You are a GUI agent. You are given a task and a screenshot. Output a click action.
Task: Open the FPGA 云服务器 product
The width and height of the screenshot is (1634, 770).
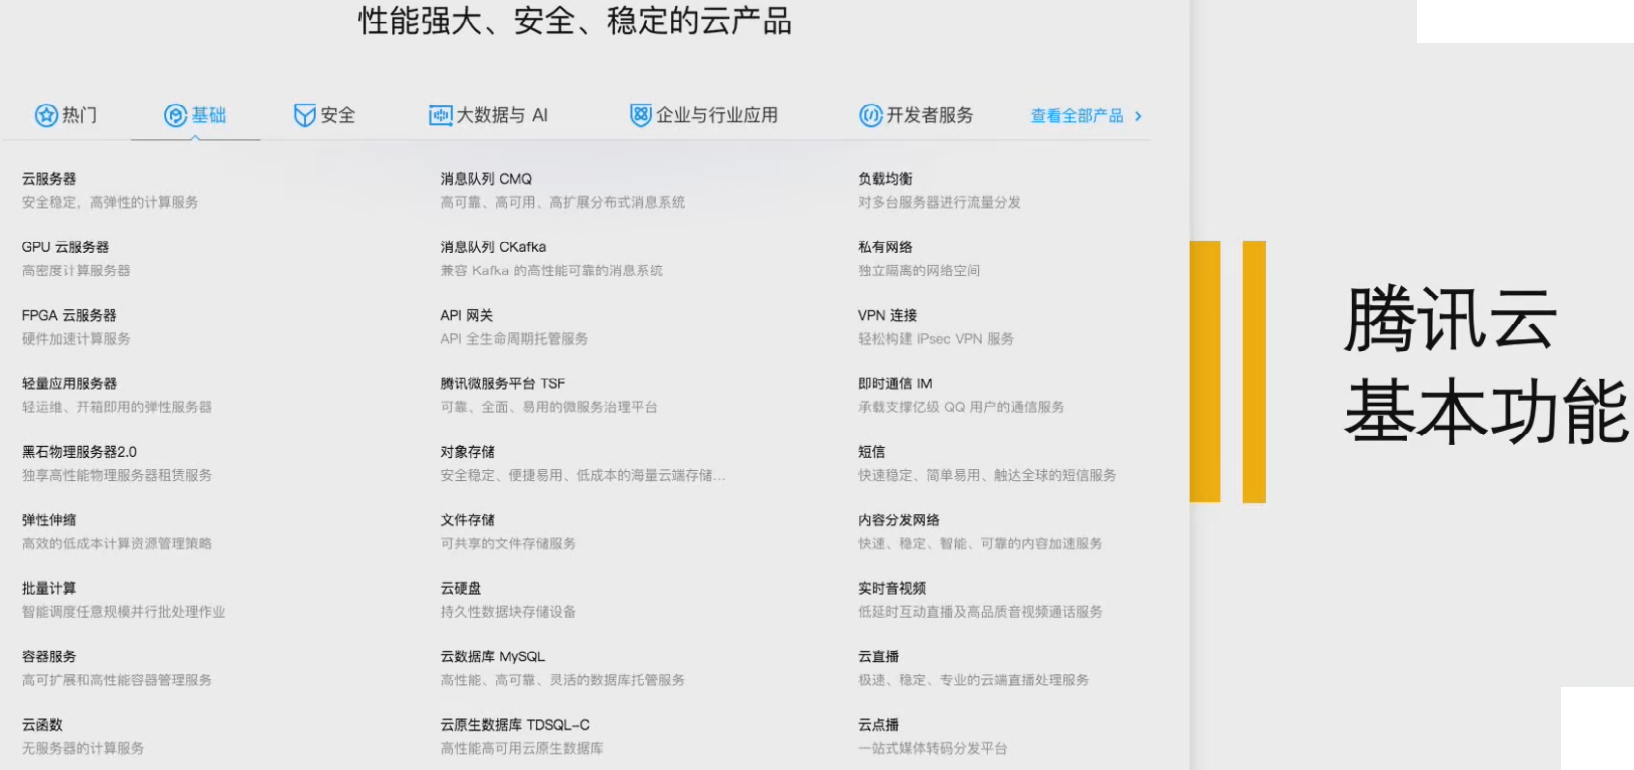[69, 315]
